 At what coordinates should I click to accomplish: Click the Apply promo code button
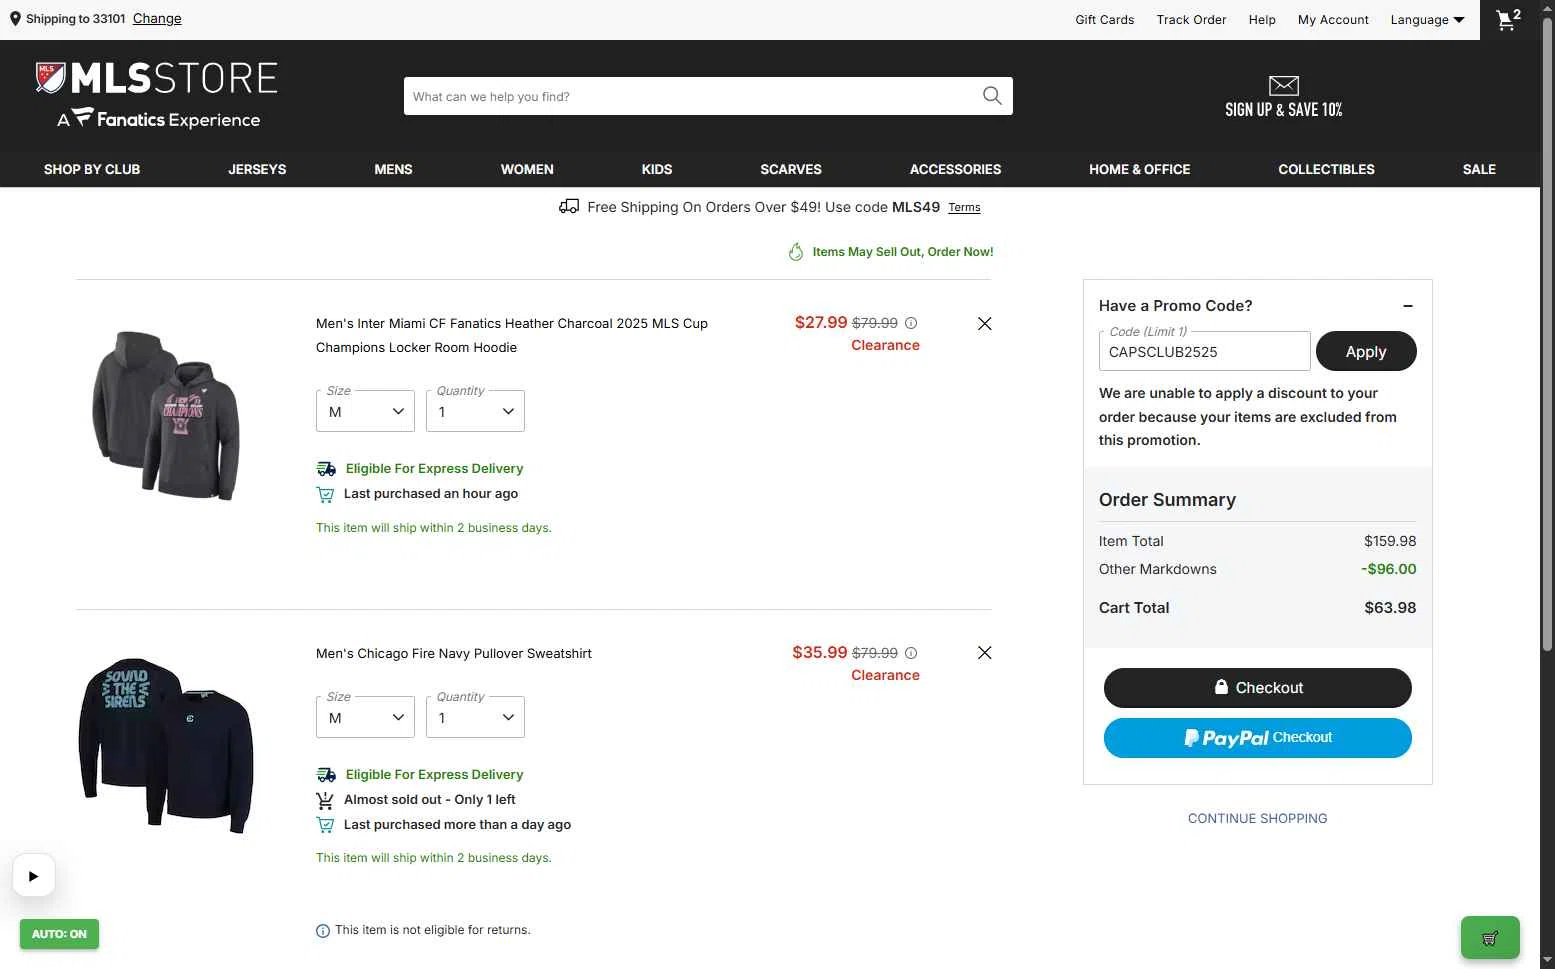coord(1366,351)
